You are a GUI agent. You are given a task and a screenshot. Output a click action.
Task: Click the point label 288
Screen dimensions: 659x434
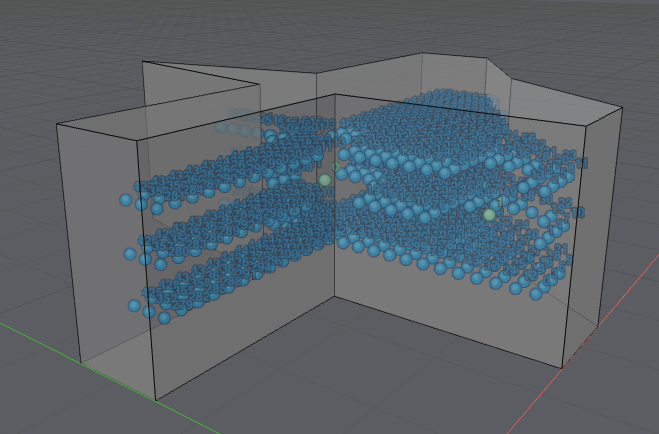tap(230, 281)
